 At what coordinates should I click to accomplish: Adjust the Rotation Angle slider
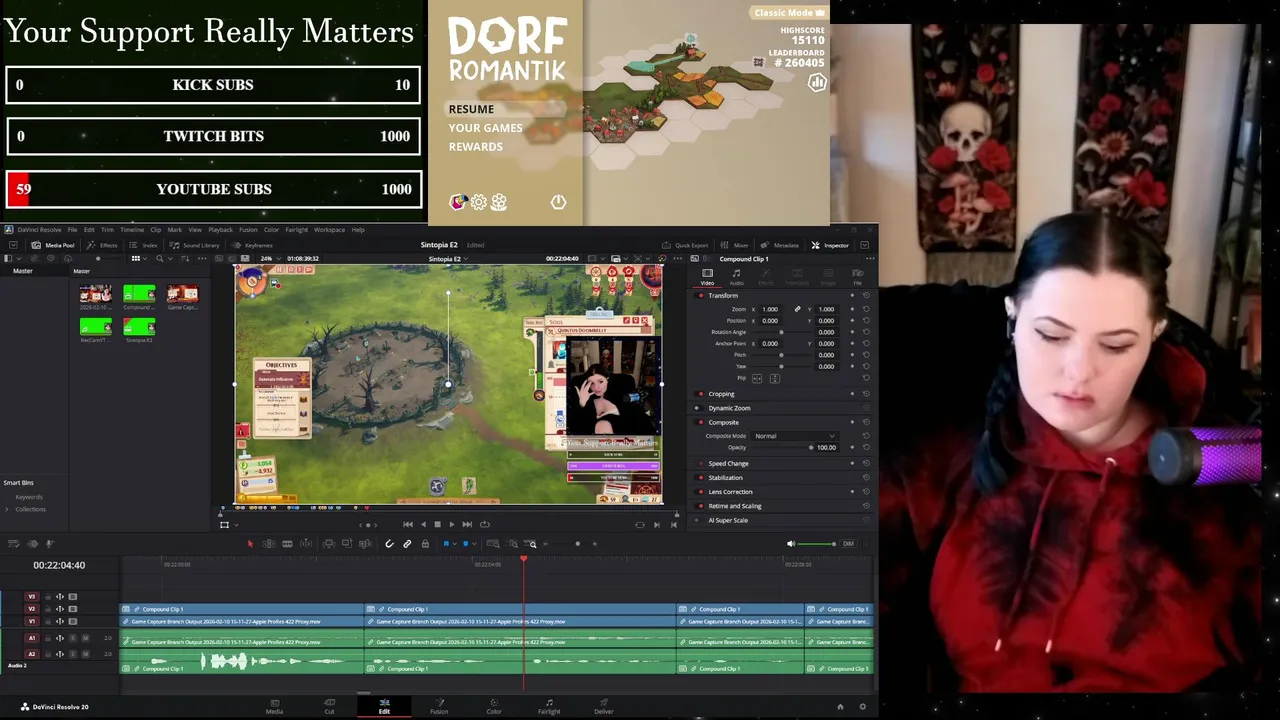[x=781, y=332]
